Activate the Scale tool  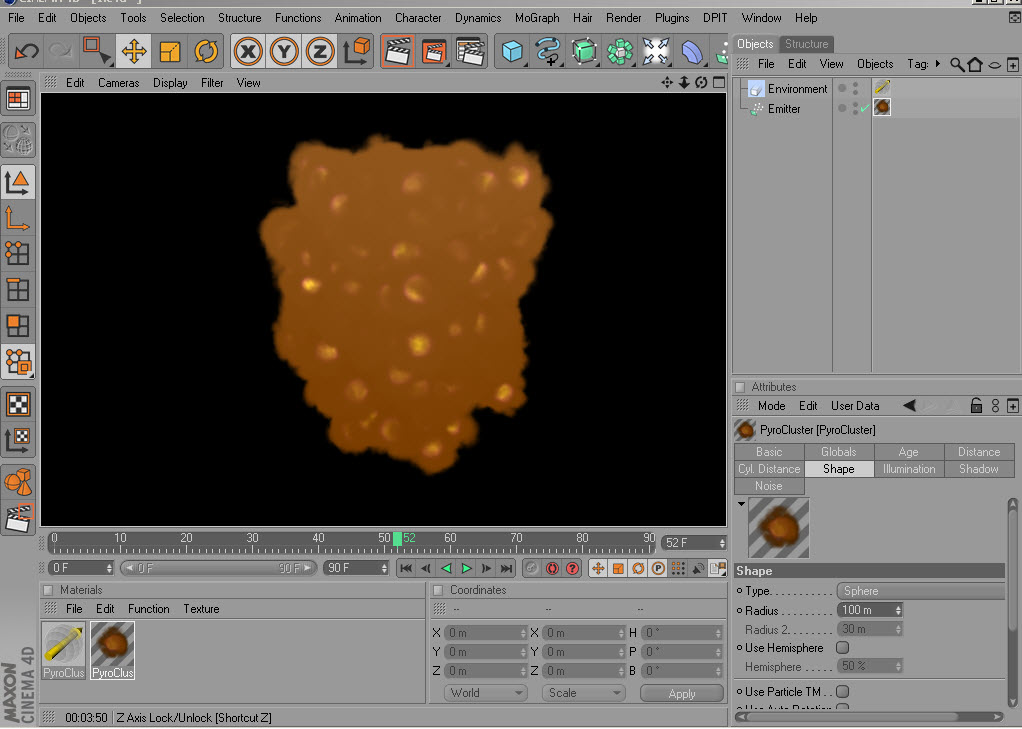click(169, 51)
